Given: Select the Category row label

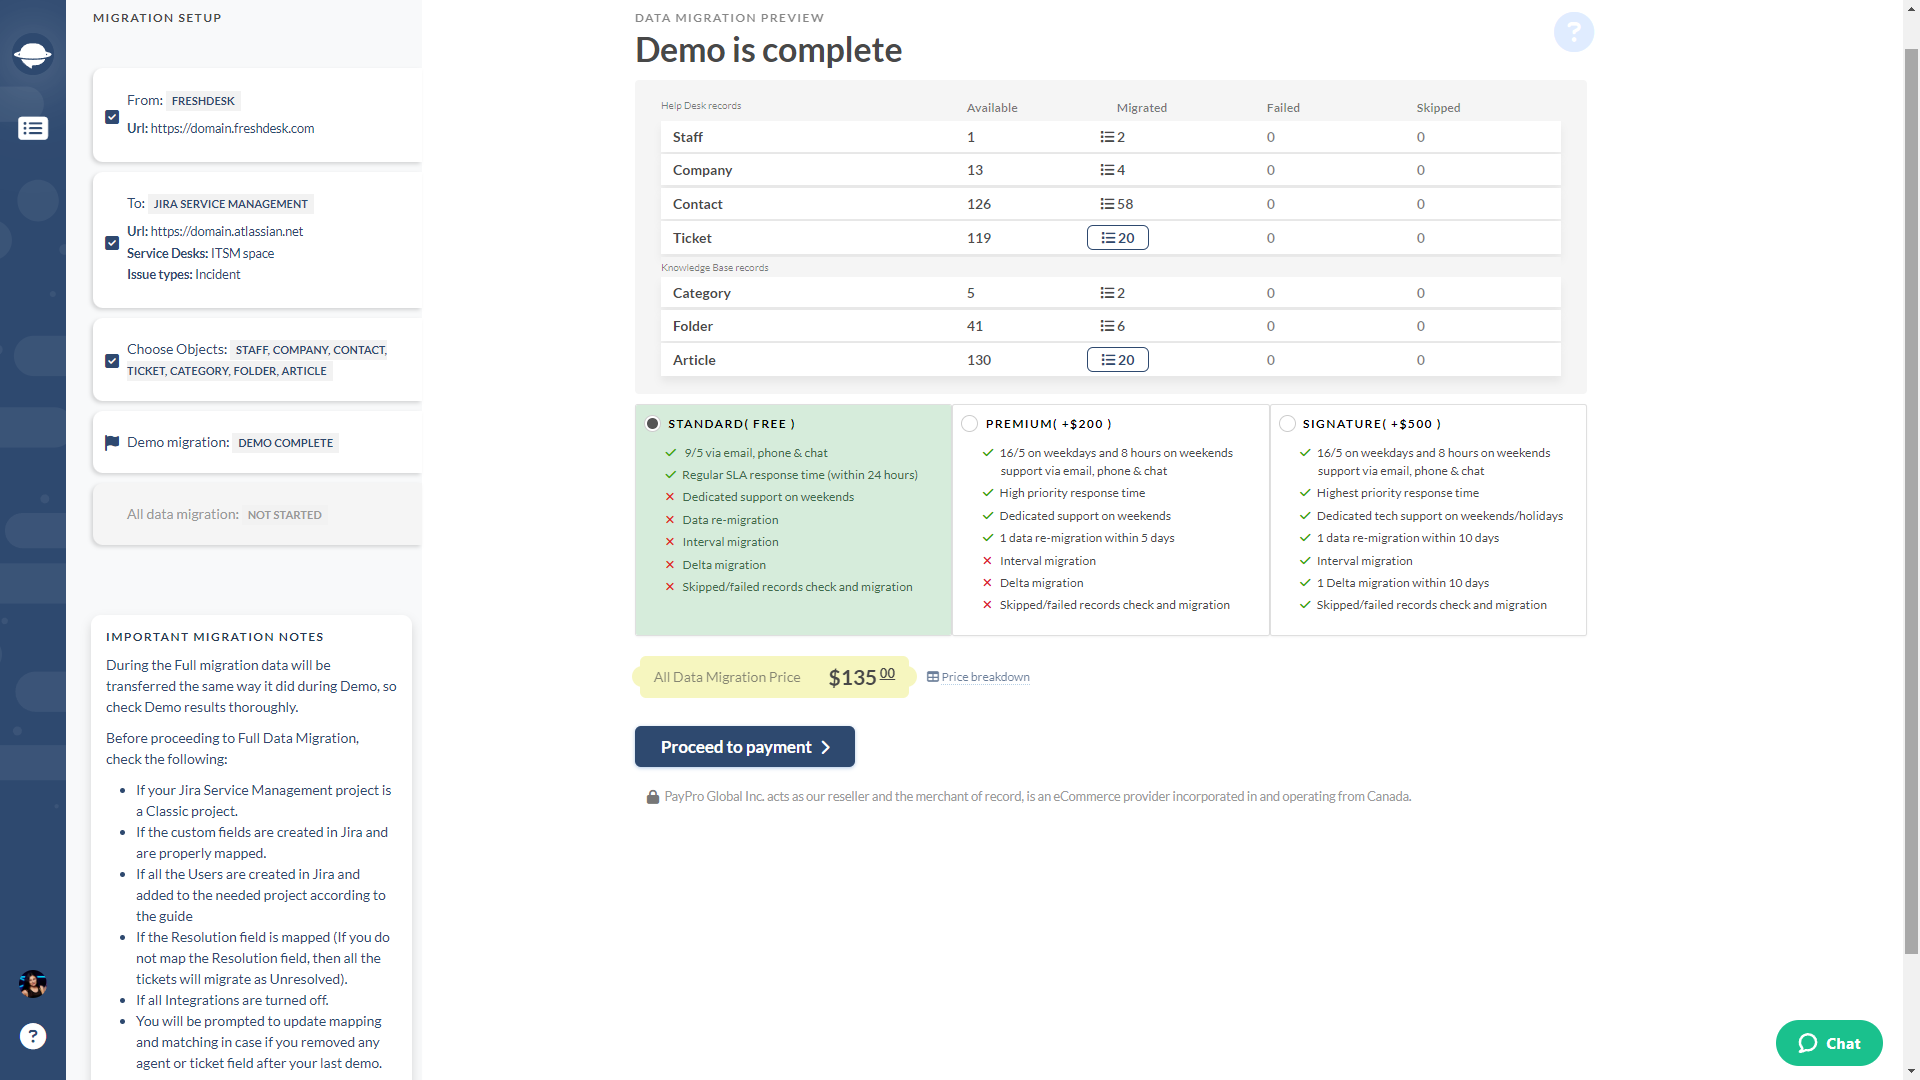Looking at the screenshot, I should click(701, 293).
